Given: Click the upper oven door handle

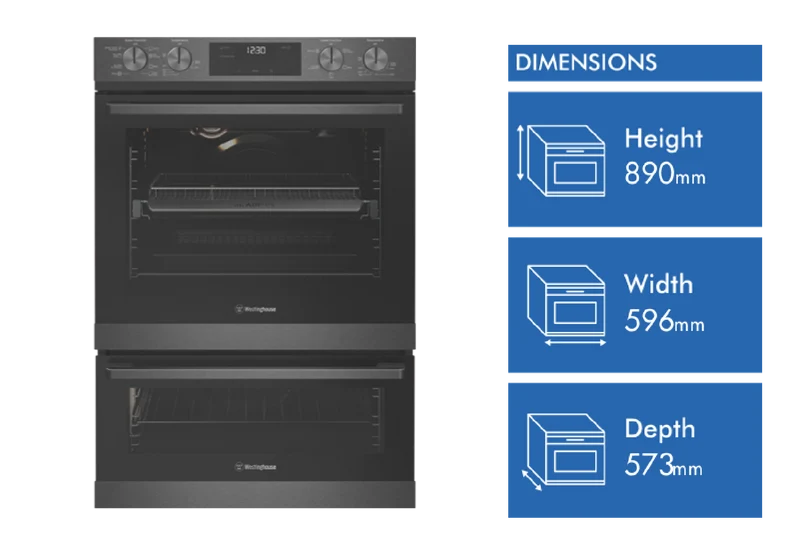Looking at the screenshot, I should tap(255, 109).
